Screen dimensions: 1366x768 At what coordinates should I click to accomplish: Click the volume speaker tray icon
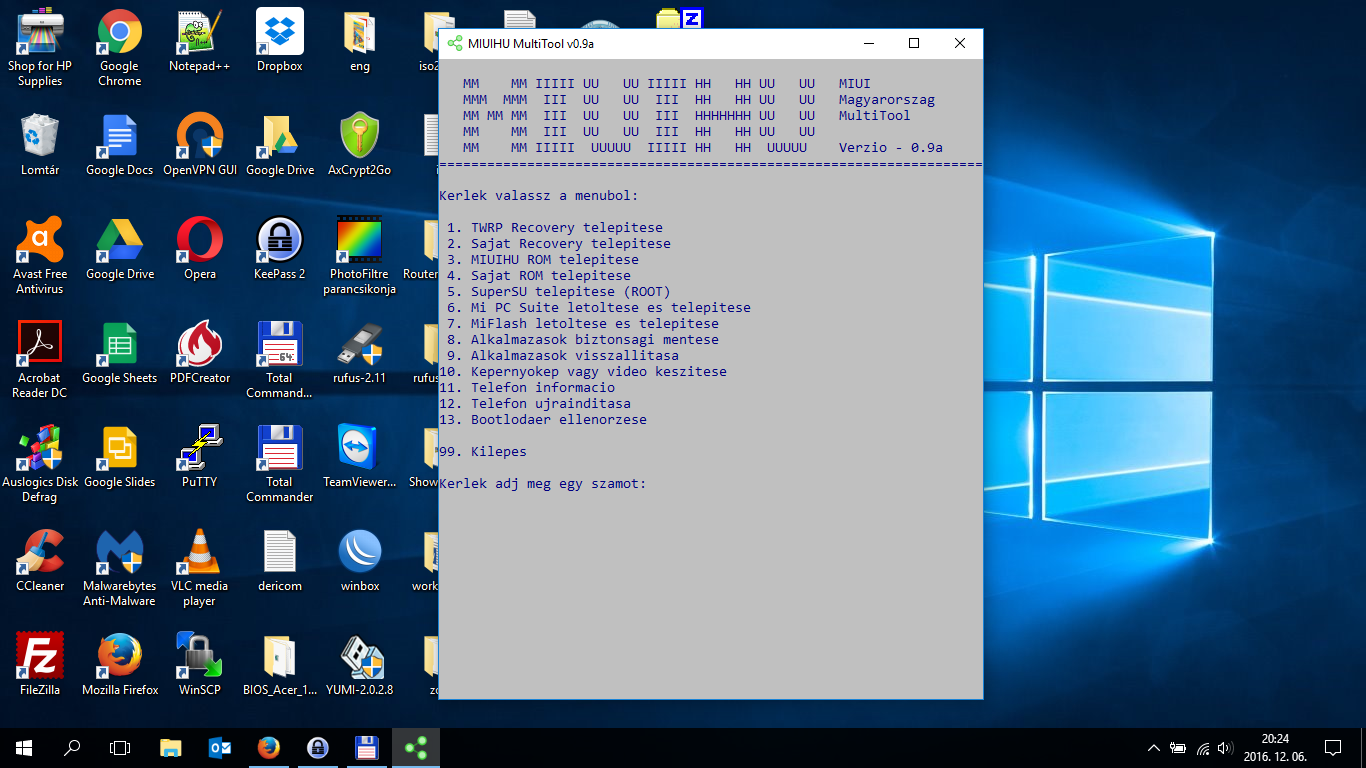coord(1226,747)
